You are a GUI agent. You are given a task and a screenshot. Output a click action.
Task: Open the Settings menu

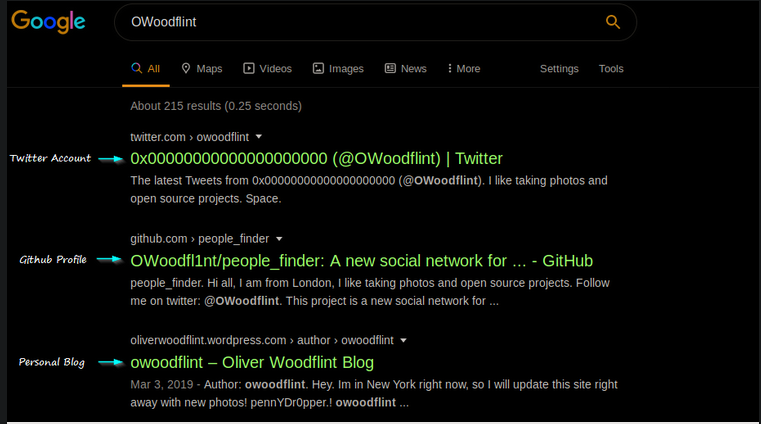[559, 69]
